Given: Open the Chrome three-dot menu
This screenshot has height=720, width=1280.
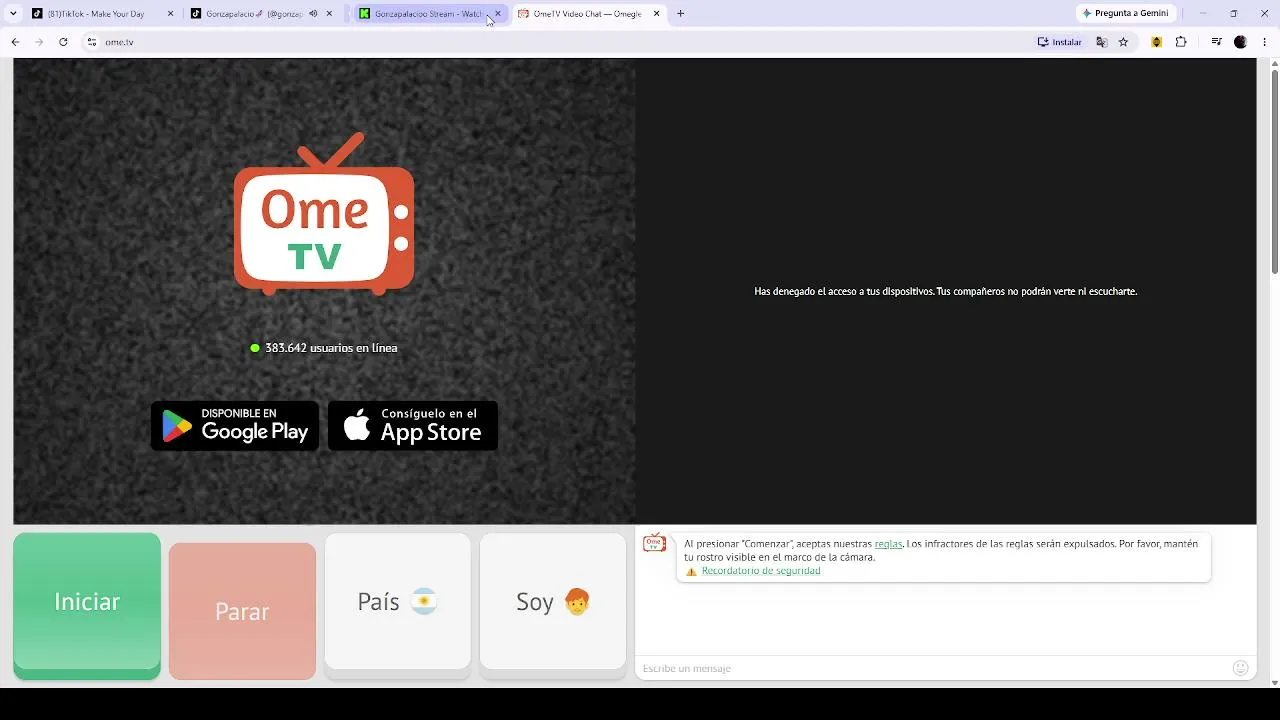Looking at the screenshot, I should pyautogui.click(x=1265, y=42).
